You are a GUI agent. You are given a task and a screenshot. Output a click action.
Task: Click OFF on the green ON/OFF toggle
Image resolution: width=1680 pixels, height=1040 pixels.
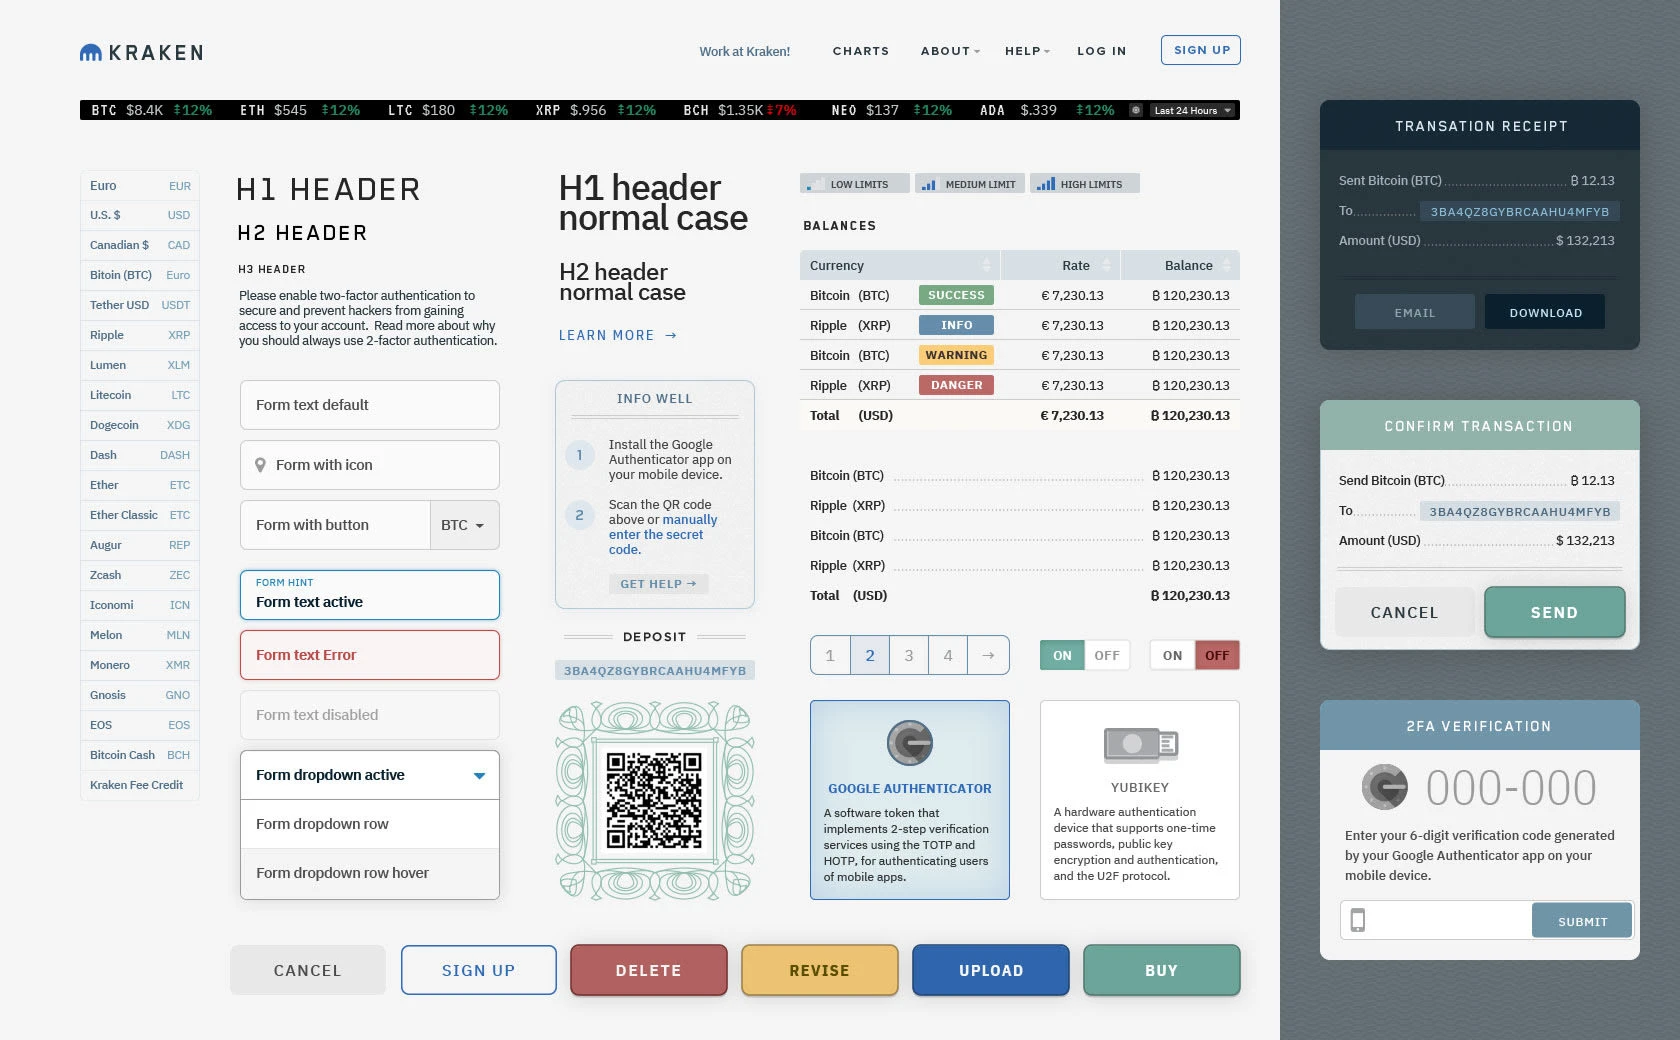point(1107,655)
